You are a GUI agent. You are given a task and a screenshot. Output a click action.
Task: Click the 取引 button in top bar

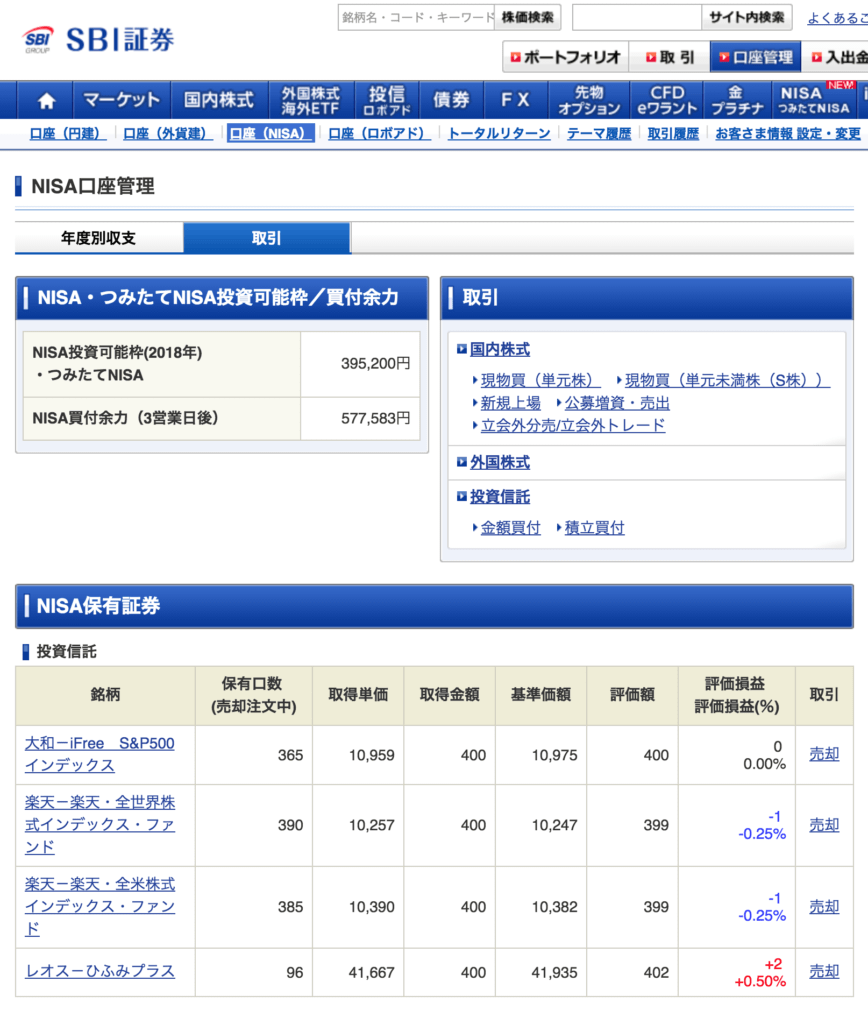669,57
